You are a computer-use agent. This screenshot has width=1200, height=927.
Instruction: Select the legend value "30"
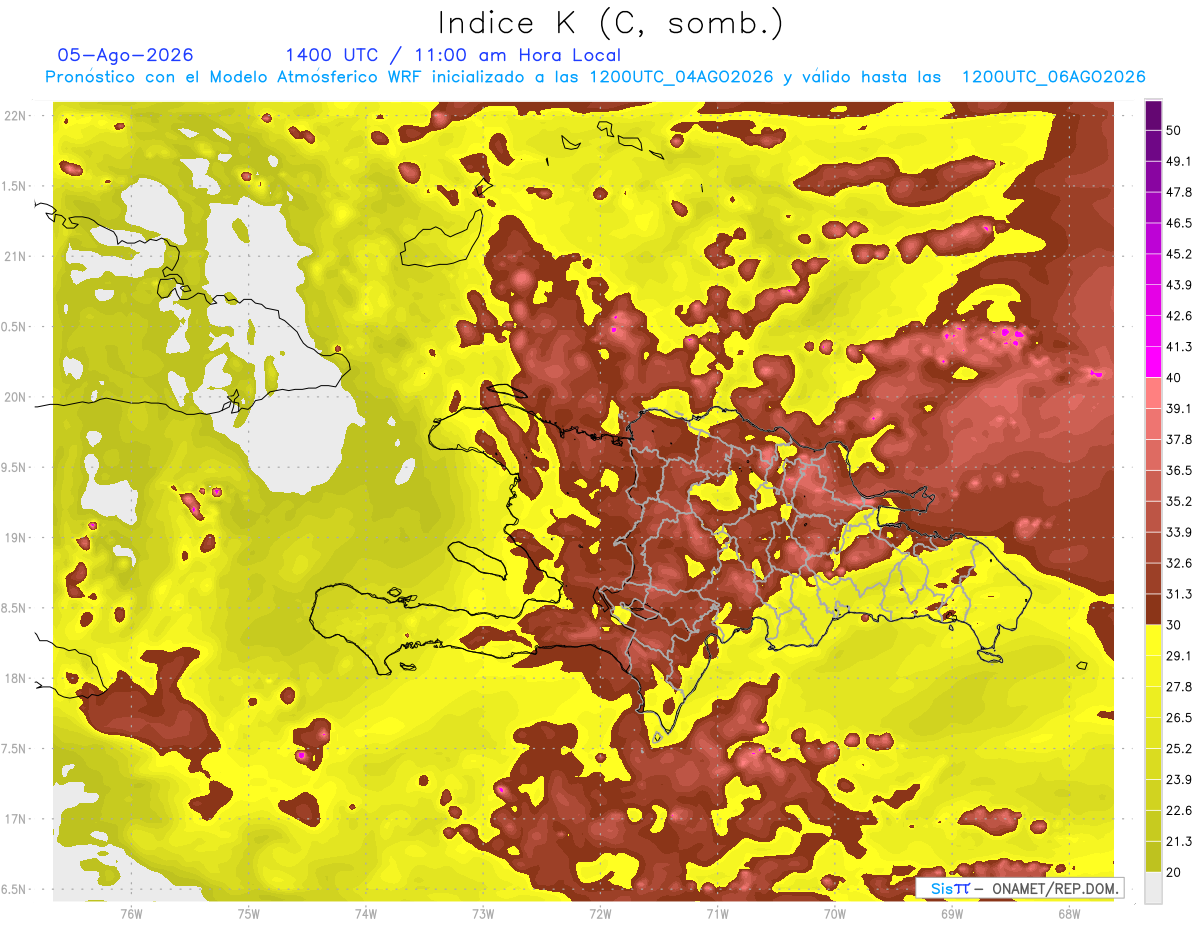[1175, 625]
